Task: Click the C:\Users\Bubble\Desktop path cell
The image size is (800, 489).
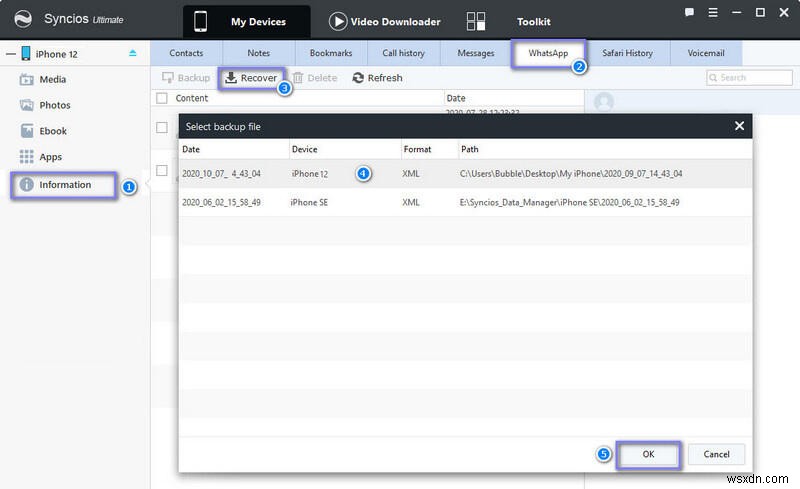Action: point(571,174)
